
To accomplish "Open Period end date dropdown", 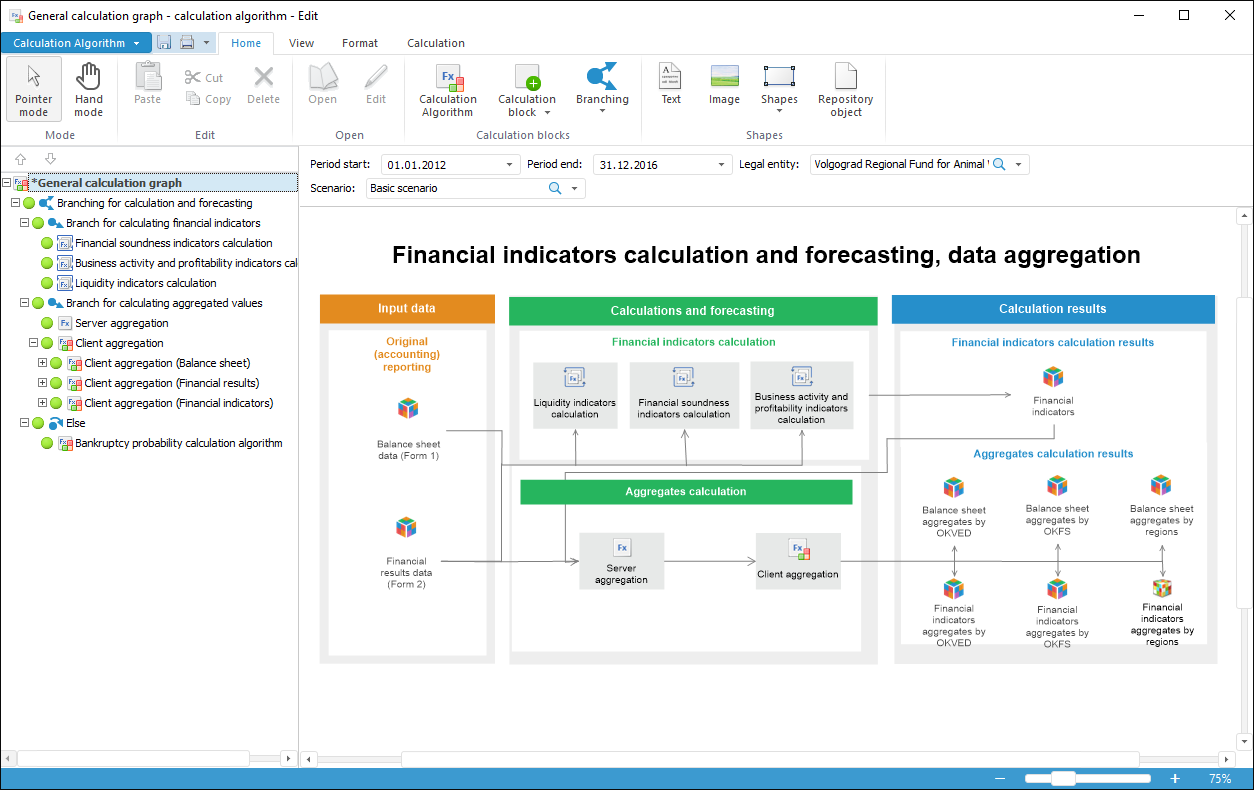I will tap(721, 164).
